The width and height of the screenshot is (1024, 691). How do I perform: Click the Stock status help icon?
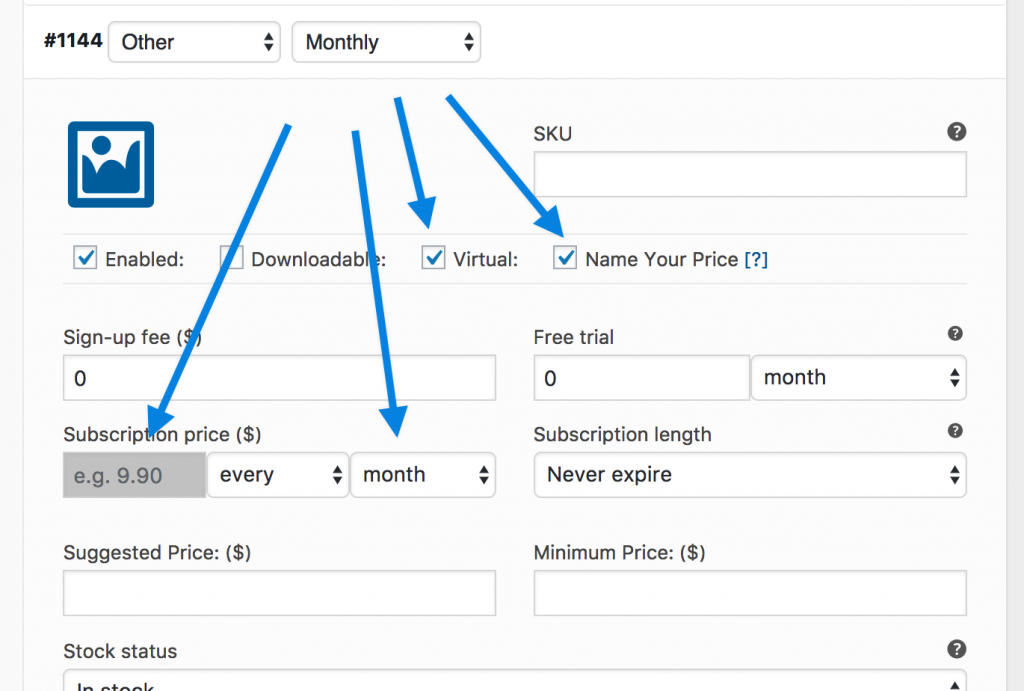pos(956,649)
